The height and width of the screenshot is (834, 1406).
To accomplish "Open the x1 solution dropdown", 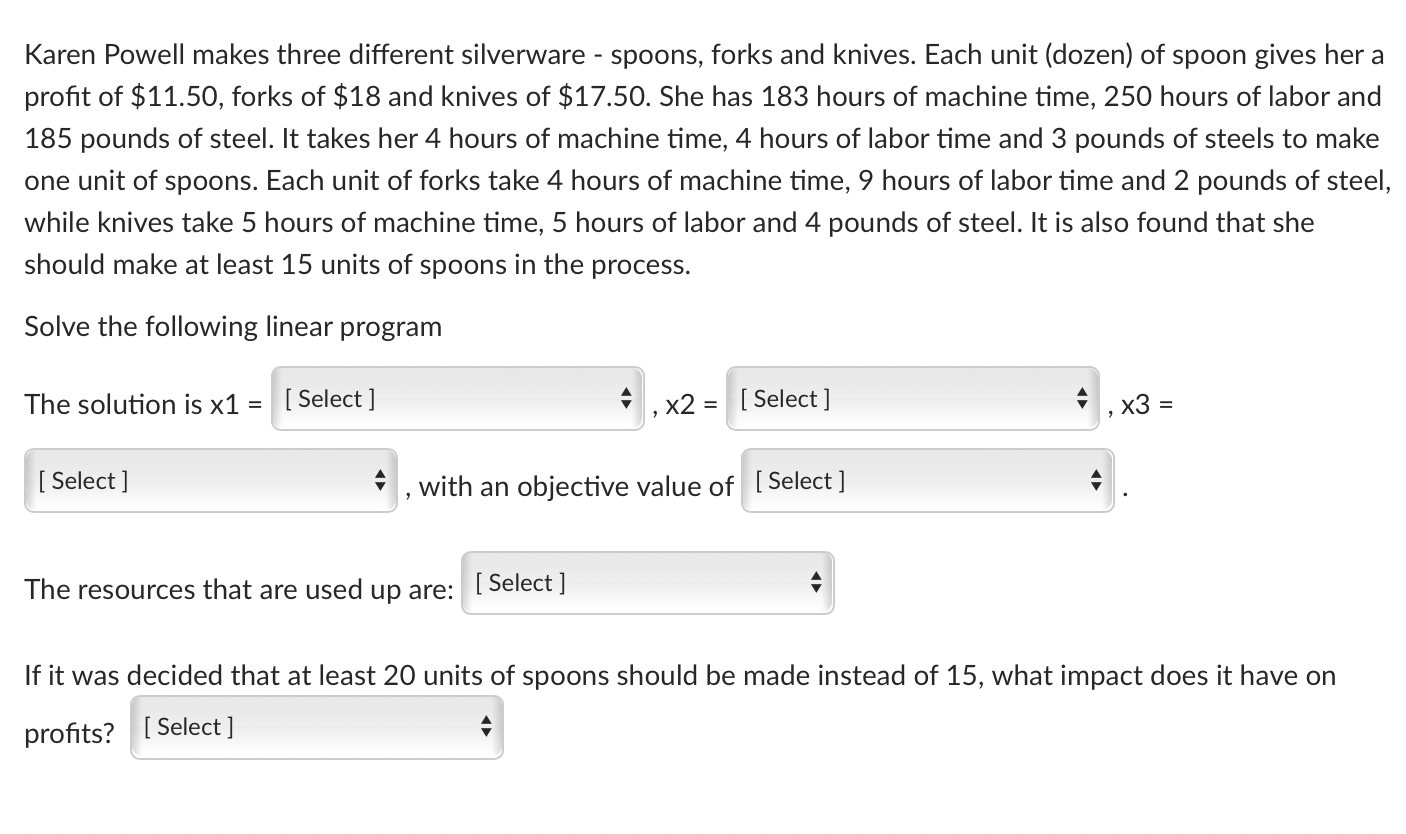I will tap(455, 399).
